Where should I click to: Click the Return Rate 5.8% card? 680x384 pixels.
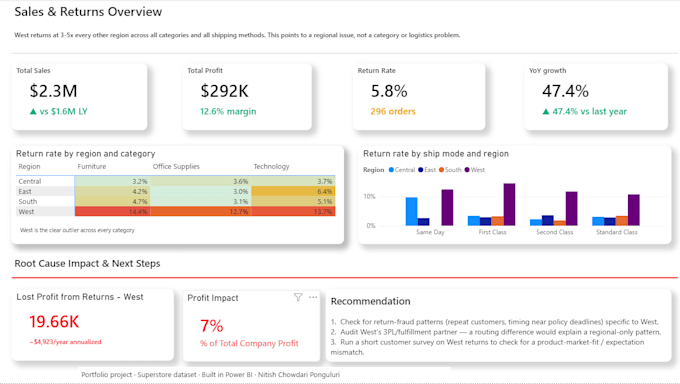[419, 96]
